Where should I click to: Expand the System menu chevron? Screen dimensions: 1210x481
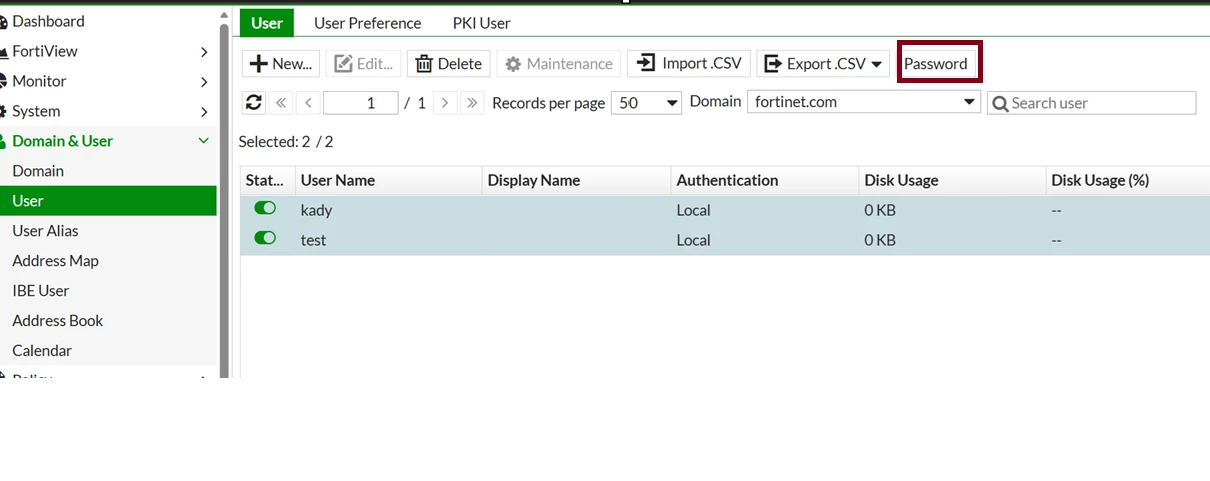coord(204,111)
